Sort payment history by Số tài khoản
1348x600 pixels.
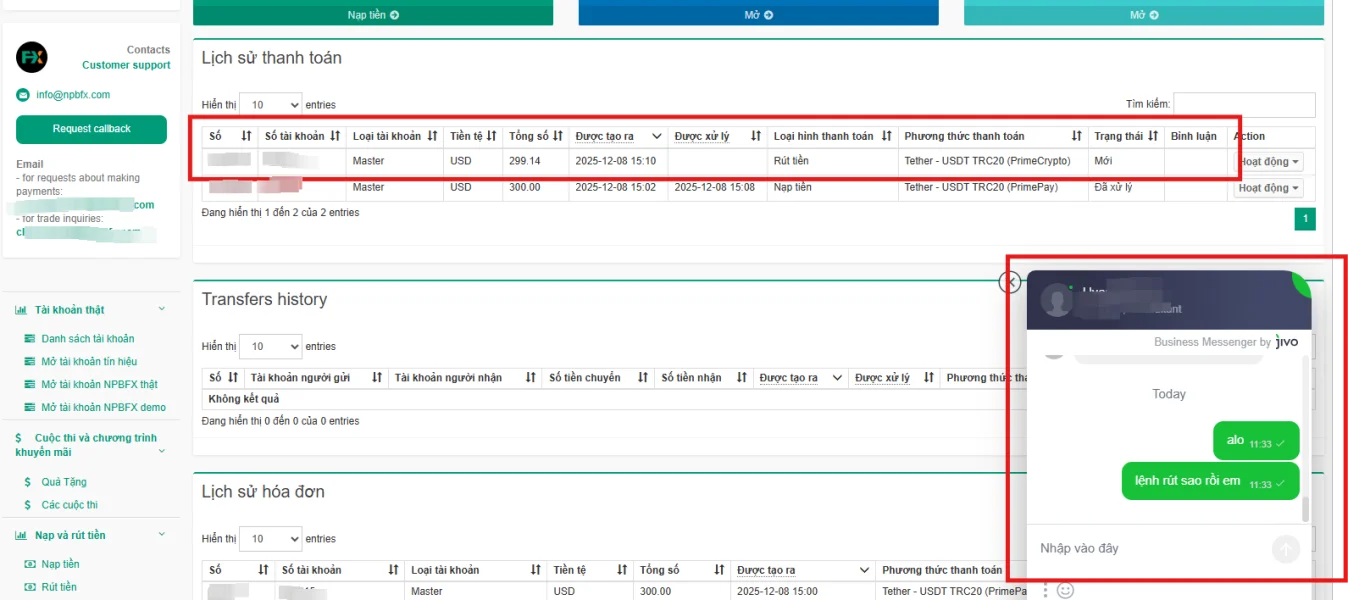point(335,136)
